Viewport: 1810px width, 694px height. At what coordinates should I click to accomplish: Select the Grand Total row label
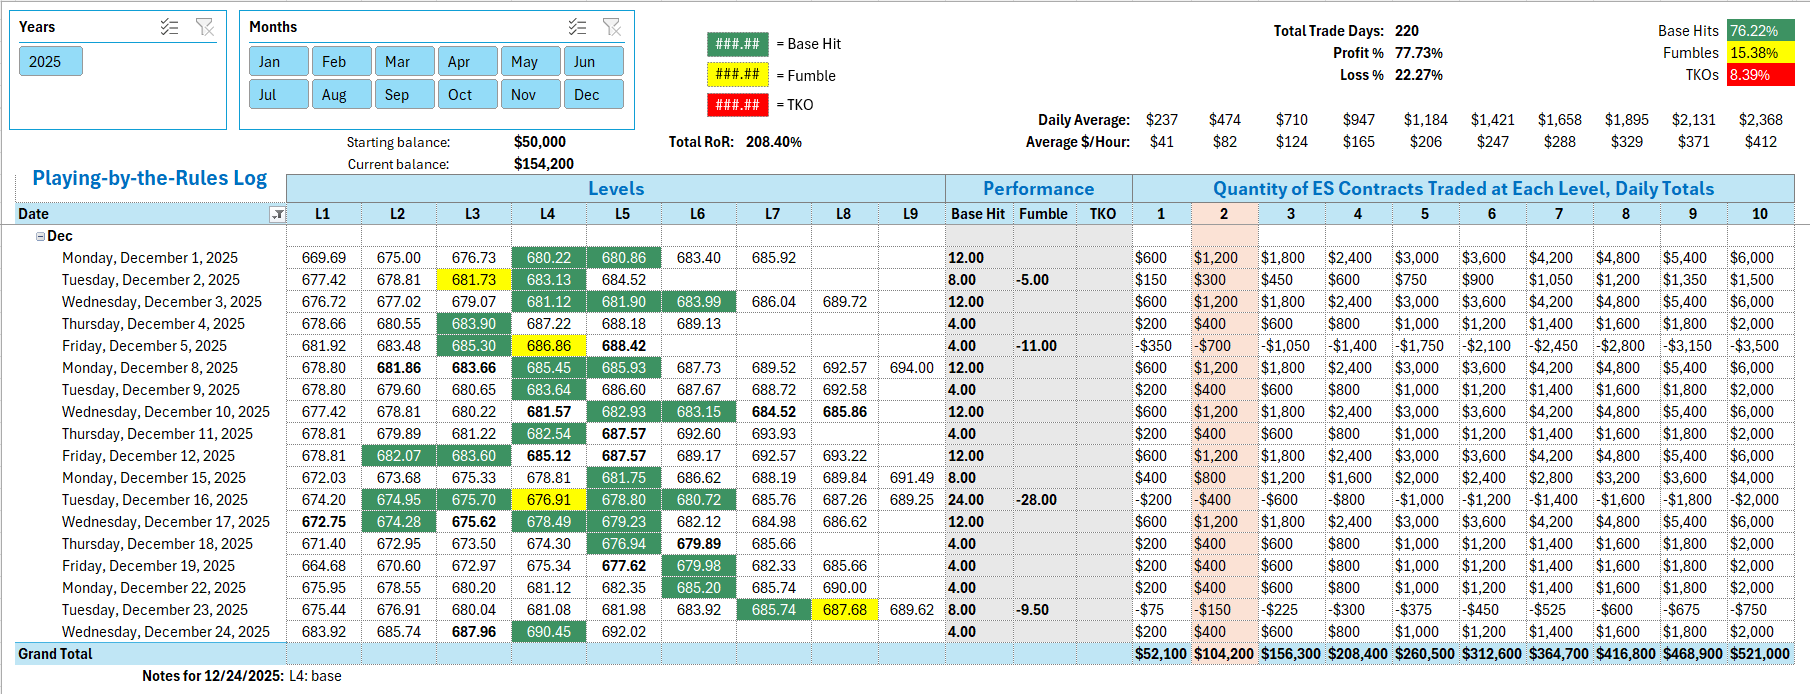click(x=55, y=654)
